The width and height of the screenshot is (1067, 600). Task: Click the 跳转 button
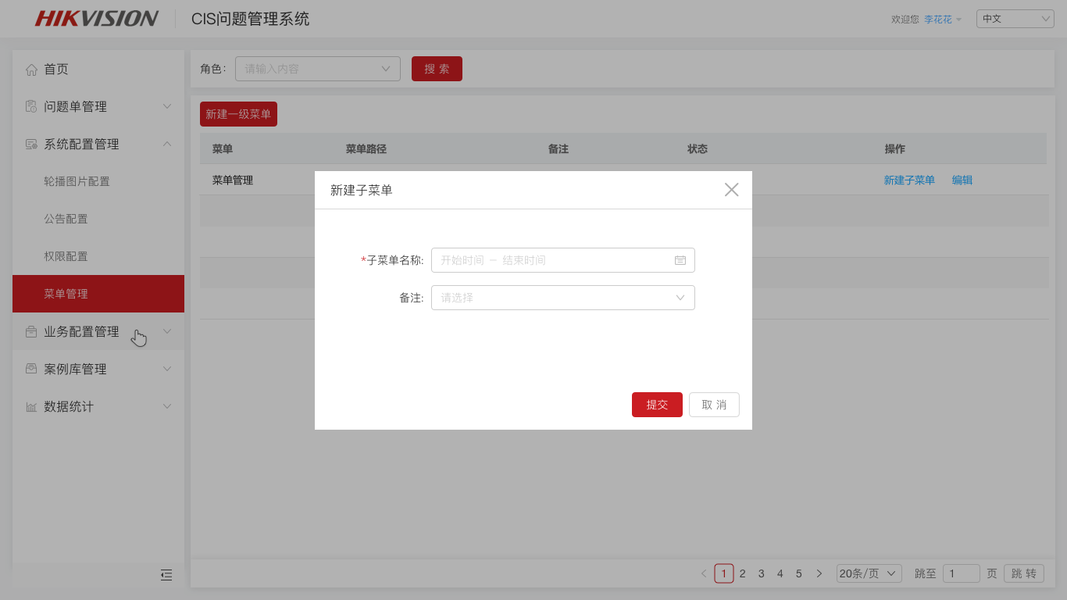[1023, 573]
